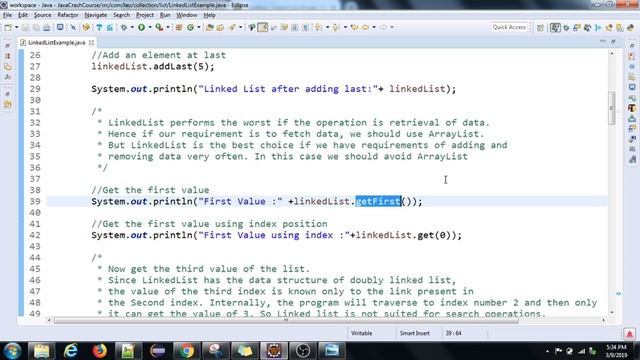Click the horizontal scrollbar of editor
Screen dimensions: 640x360
click(x=286, y=320)
